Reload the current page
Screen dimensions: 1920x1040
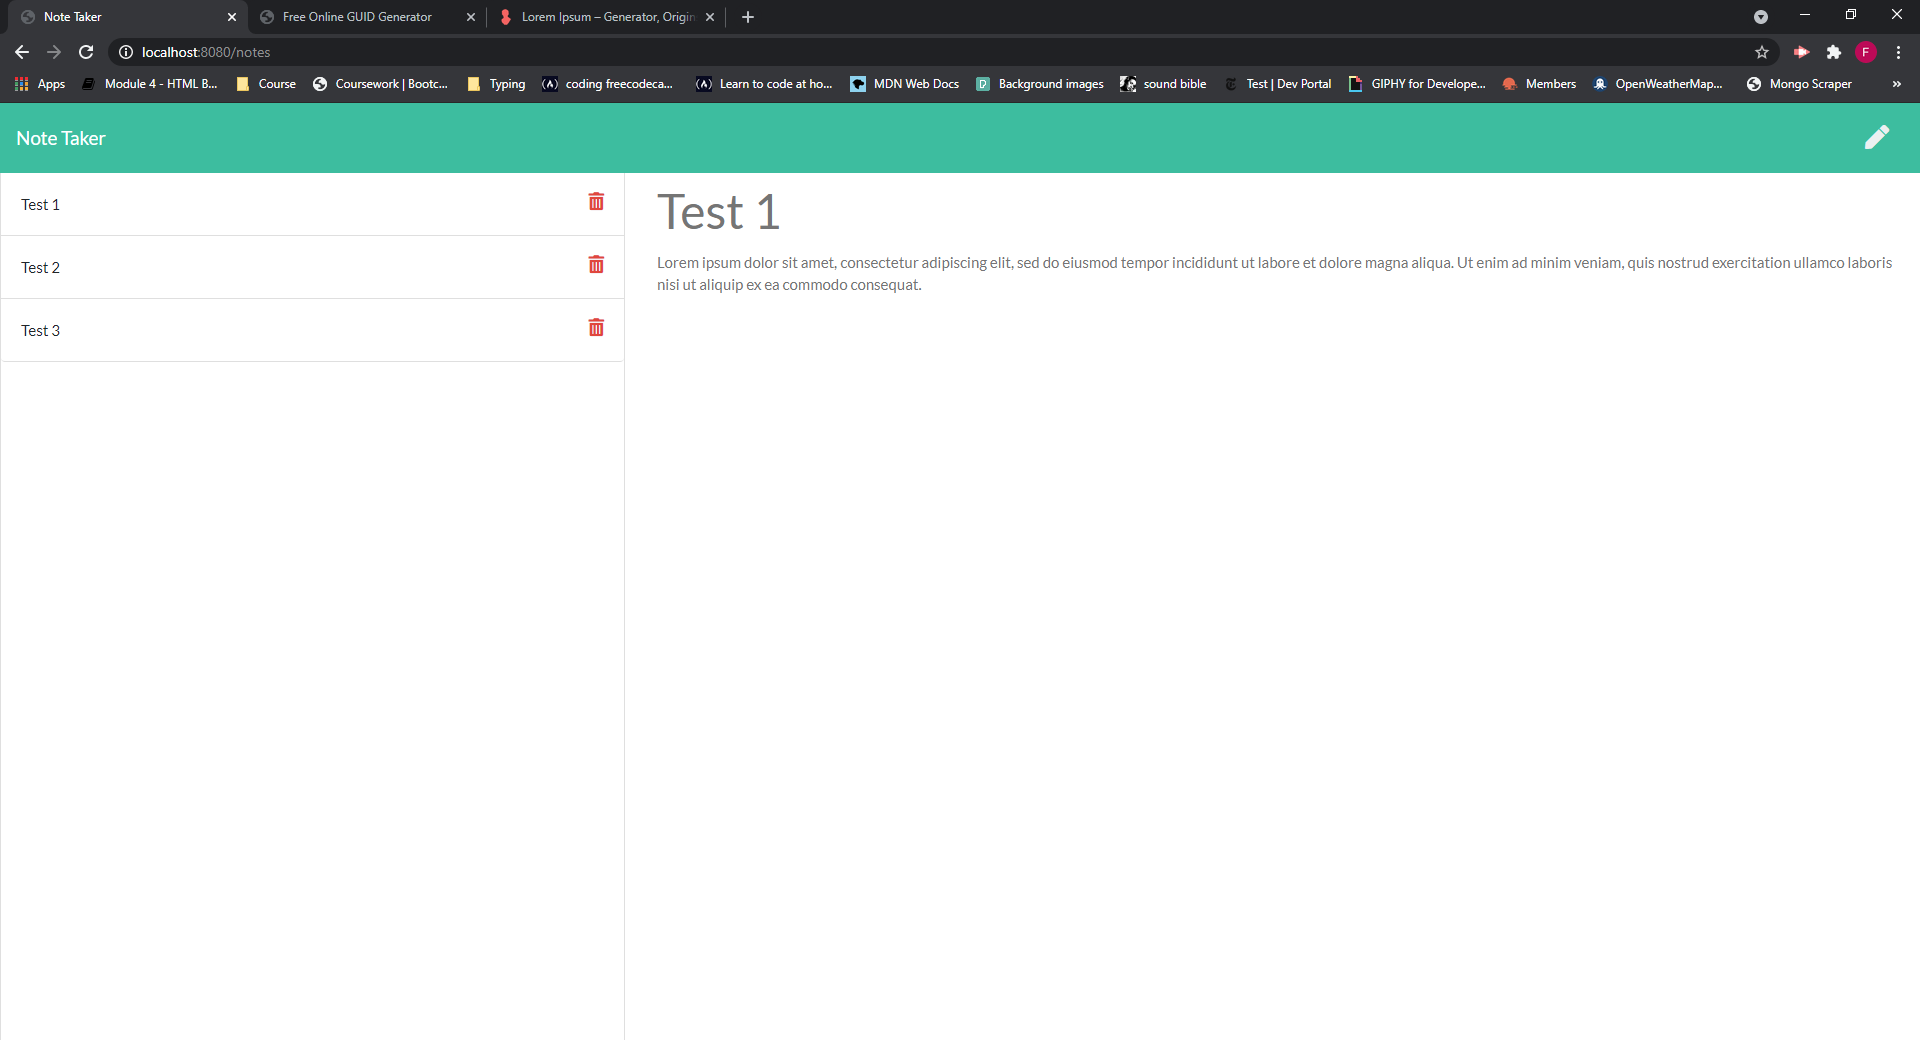click(x=86, y=52)
